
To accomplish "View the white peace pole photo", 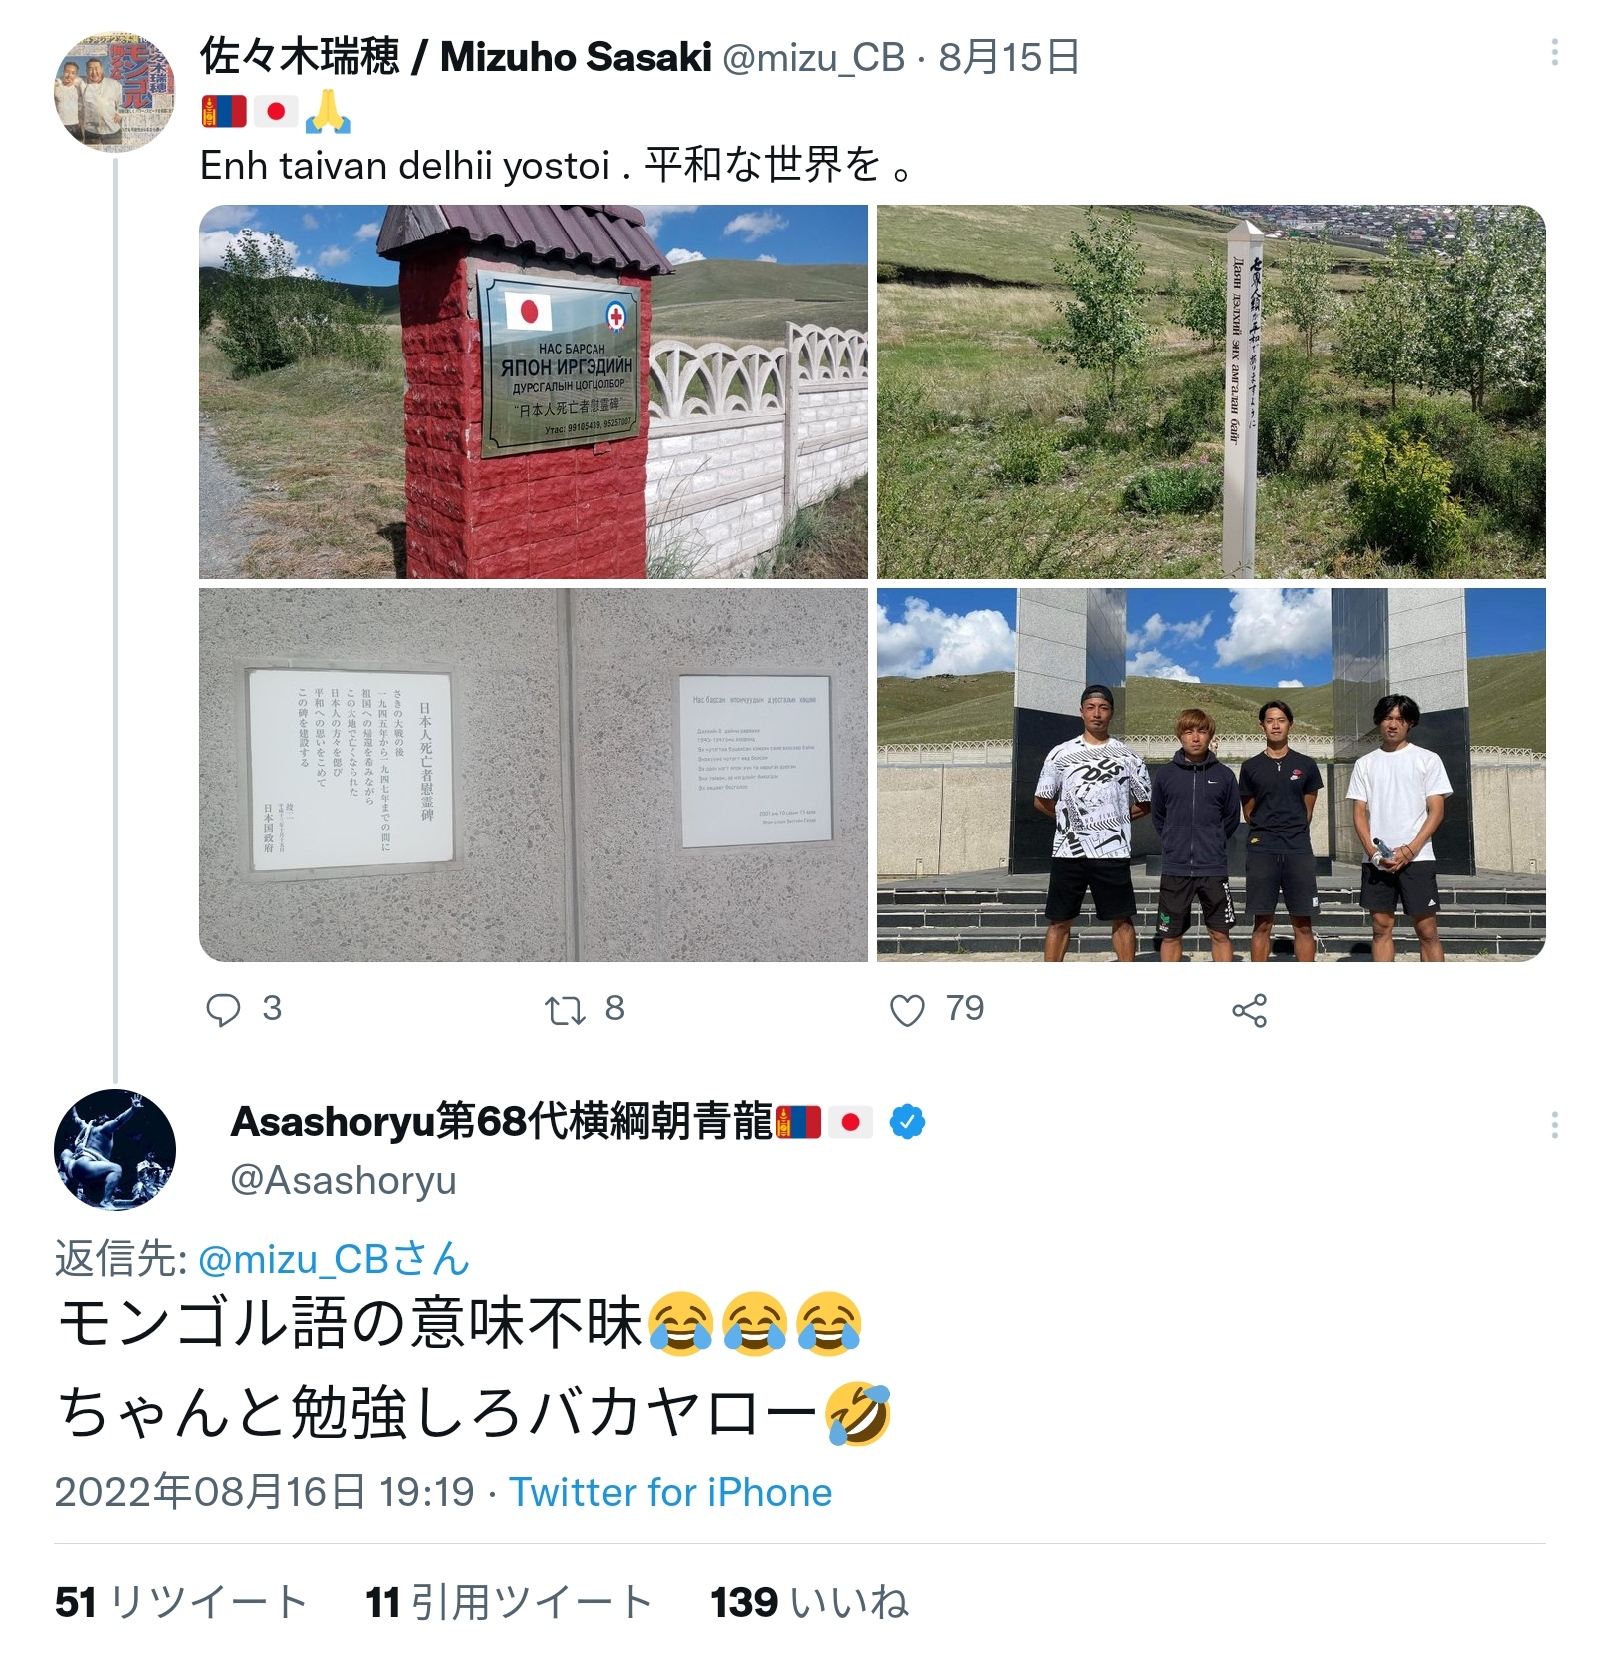I will click(x=1211, y=392).
